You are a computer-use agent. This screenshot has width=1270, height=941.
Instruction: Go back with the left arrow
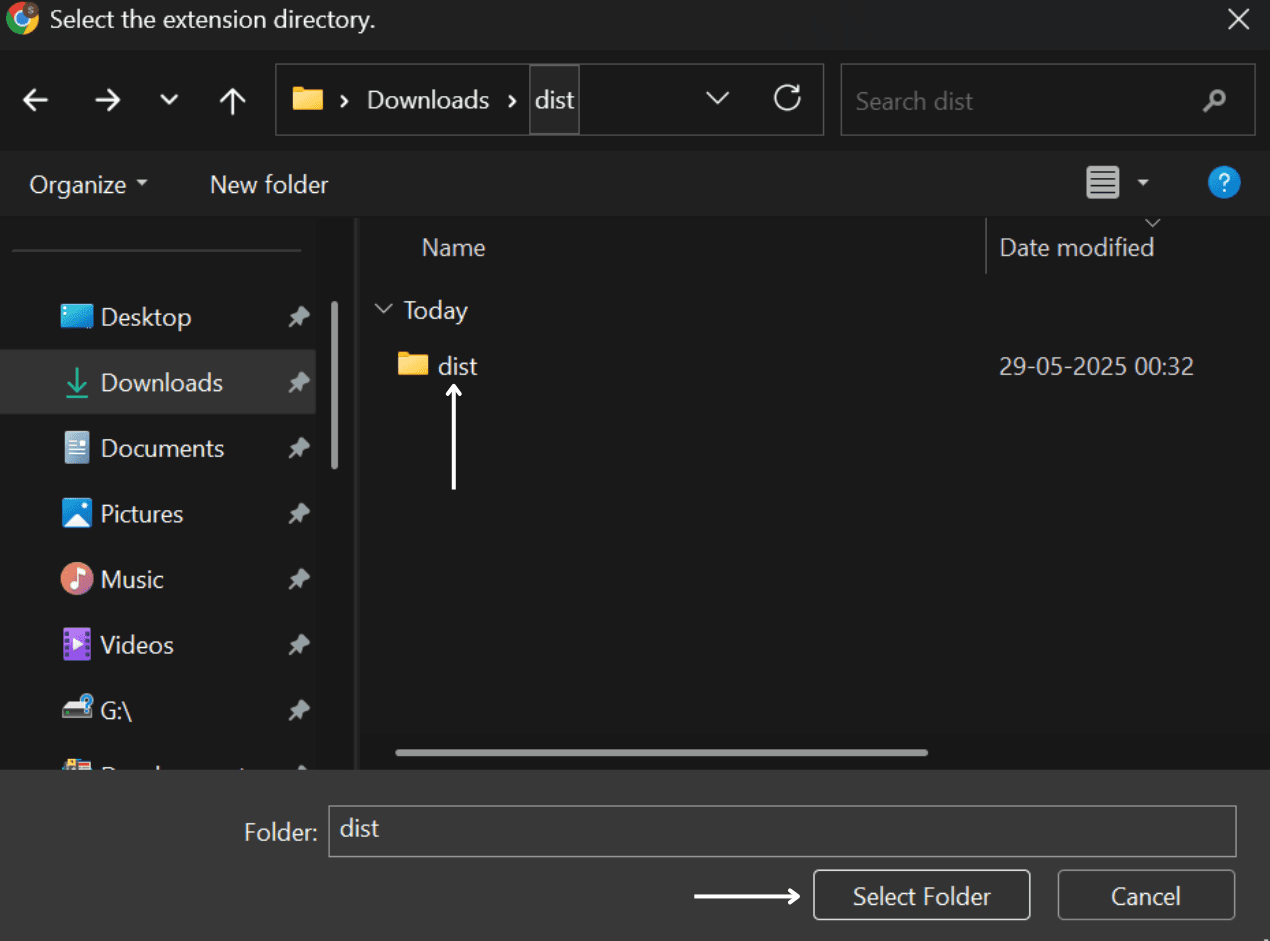(x=36, y=100)
